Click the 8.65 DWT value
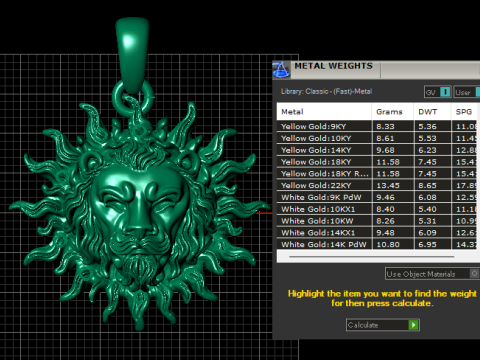Image resolution: width=480 pixels, height=360 pixels. pos(427,185)
